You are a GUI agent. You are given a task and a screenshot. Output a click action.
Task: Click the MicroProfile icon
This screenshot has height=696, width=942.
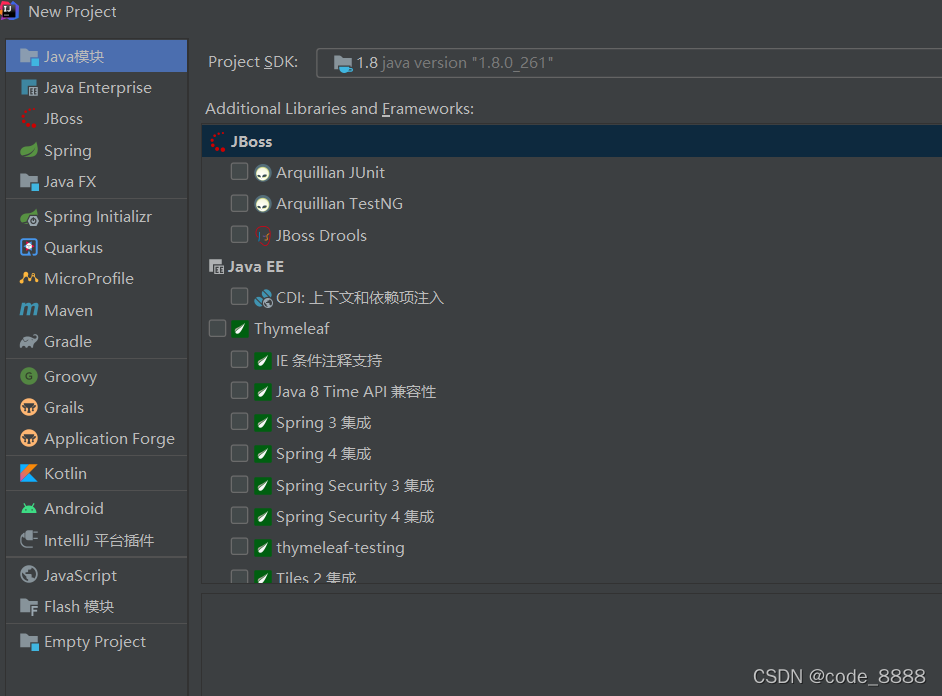(29, 278)
